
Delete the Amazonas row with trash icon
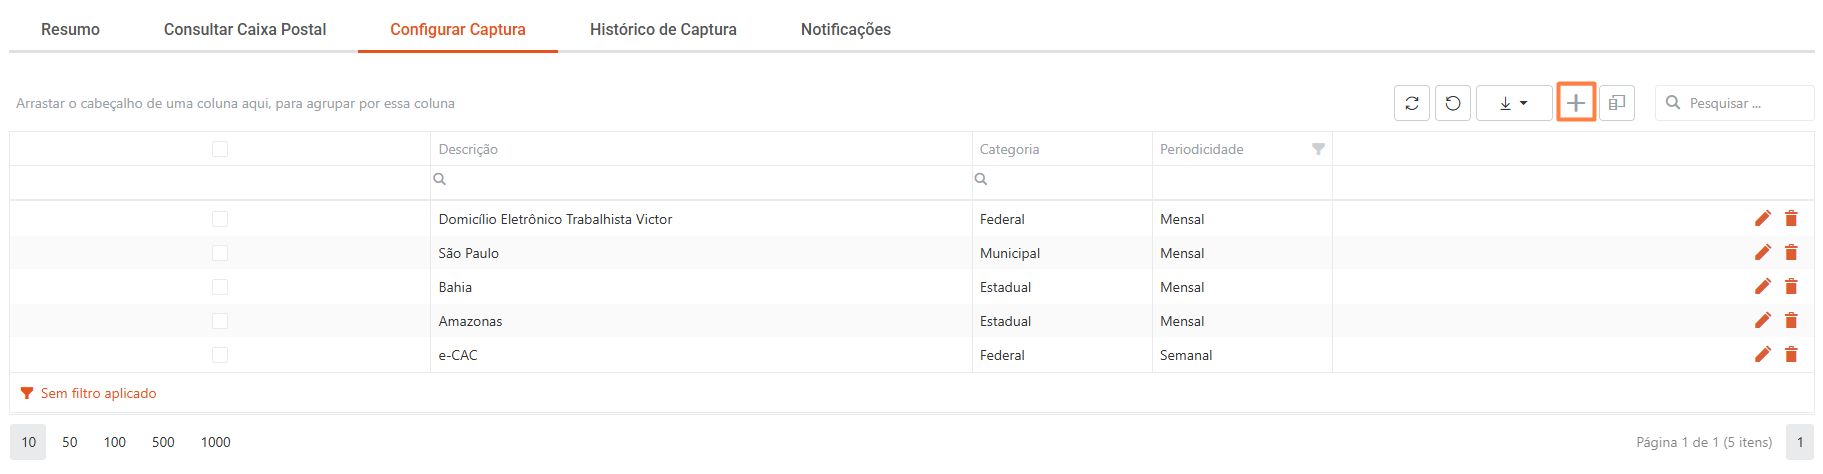tap(1791, 321)
